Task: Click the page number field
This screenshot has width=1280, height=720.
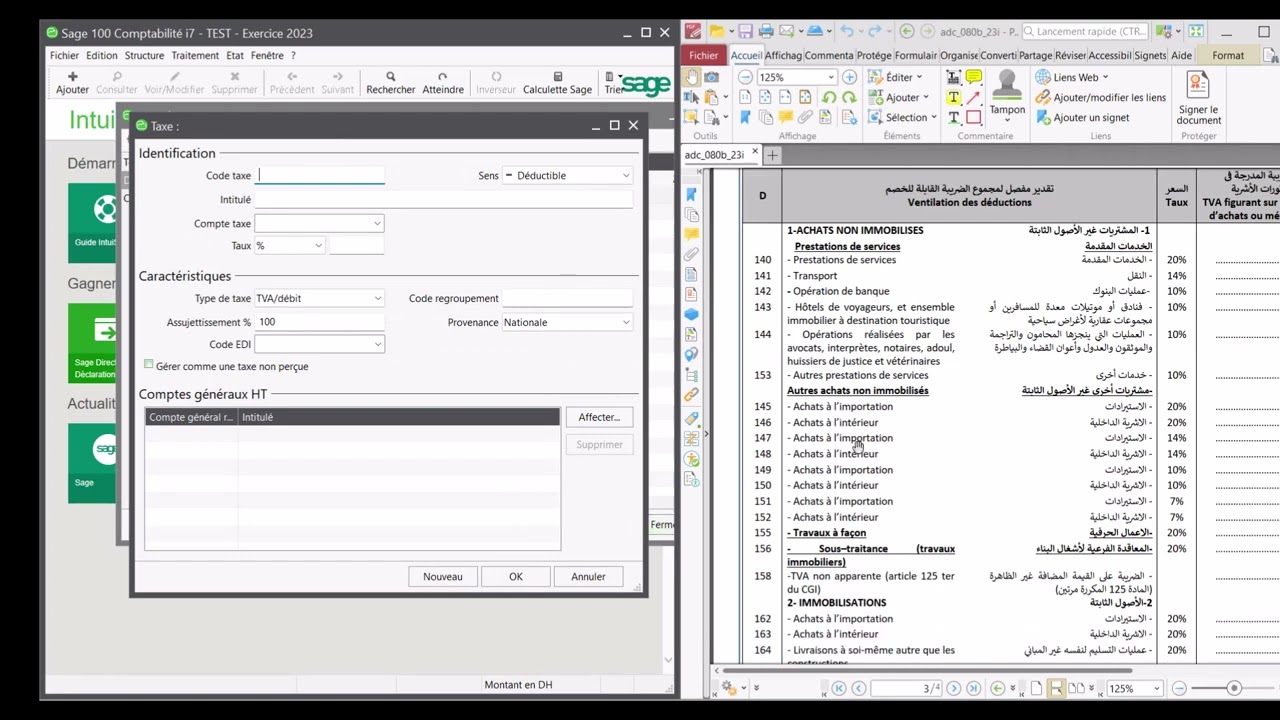Action: pos(907,688)
